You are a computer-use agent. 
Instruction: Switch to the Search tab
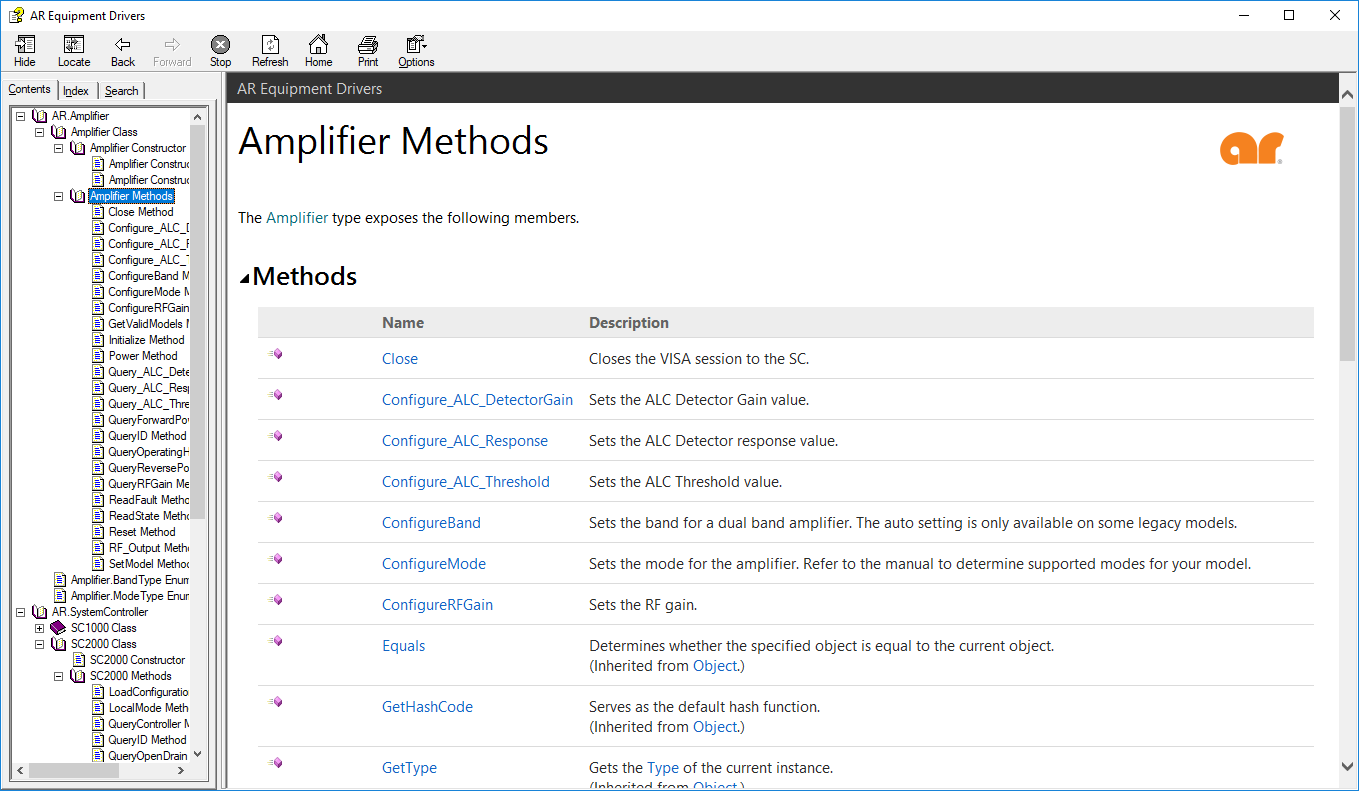point(122,91)
